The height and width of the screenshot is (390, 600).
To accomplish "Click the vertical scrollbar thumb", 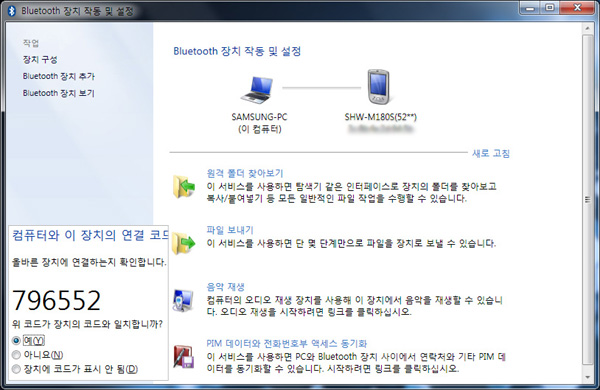I will click(587, 199).
